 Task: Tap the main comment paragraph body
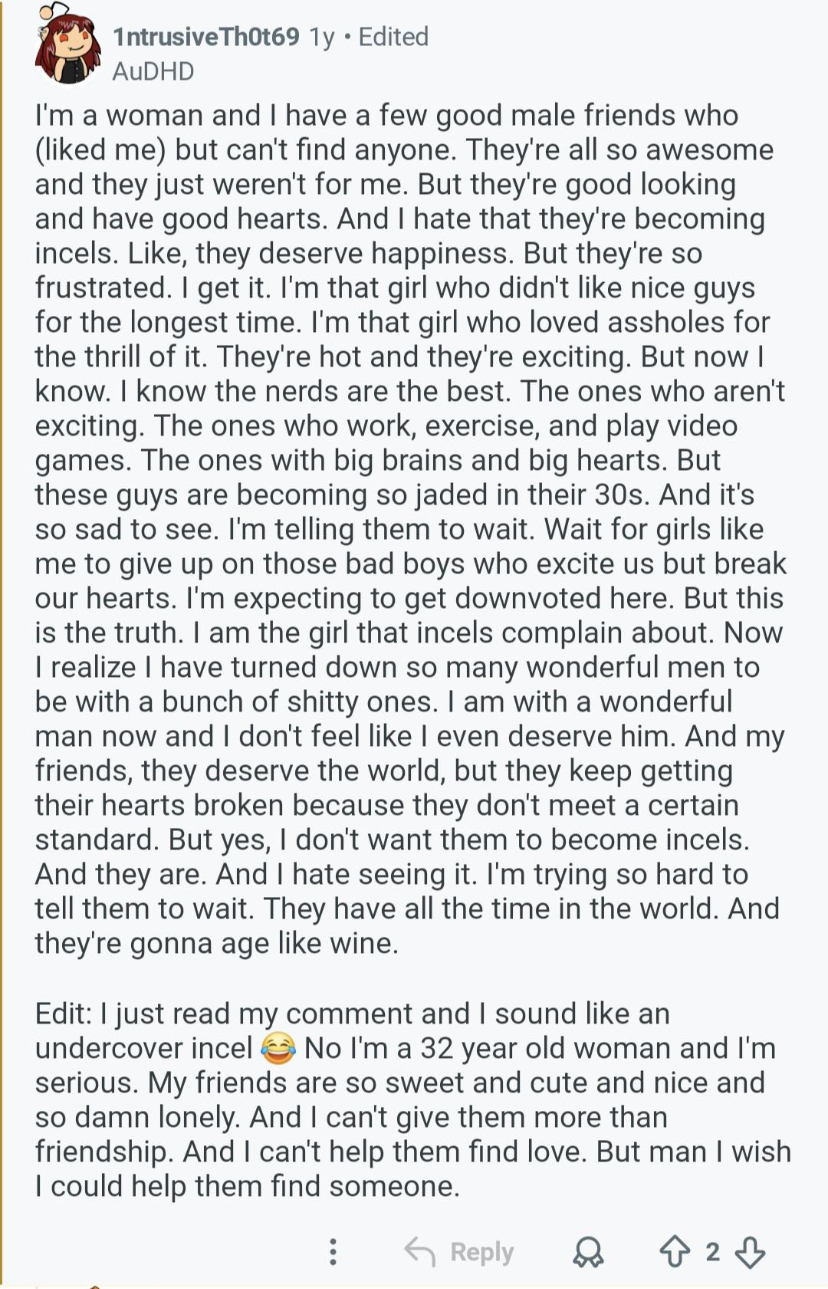pyautogui.click(x=411, y=529)
